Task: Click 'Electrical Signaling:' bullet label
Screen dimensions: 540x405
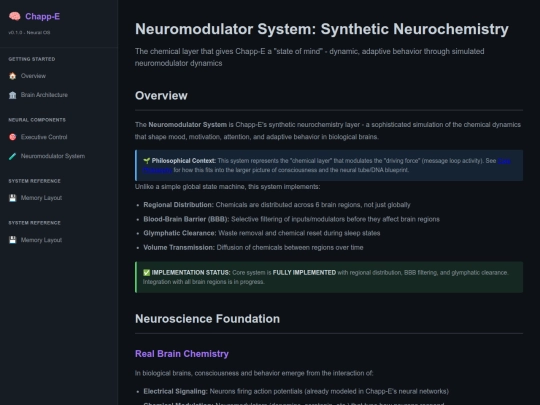Action: [175, 392]
